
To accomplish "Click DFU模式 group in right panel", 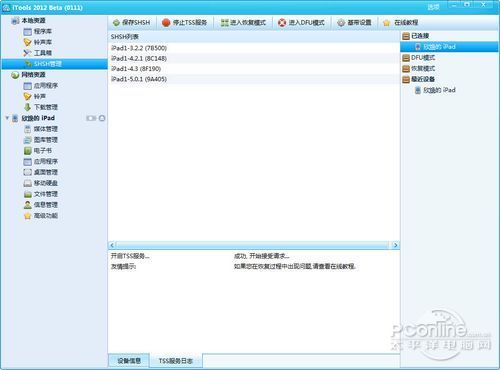I will pyautogui.click(x=419, y=58).
